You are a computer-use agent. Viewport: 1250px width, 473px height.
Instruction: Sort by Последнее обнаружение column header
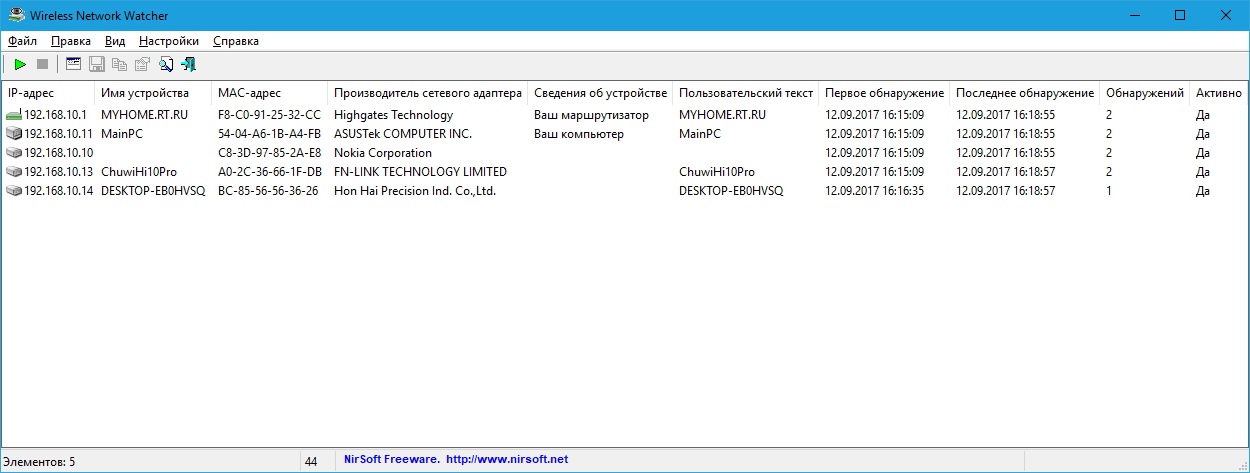pos(1025,93)
